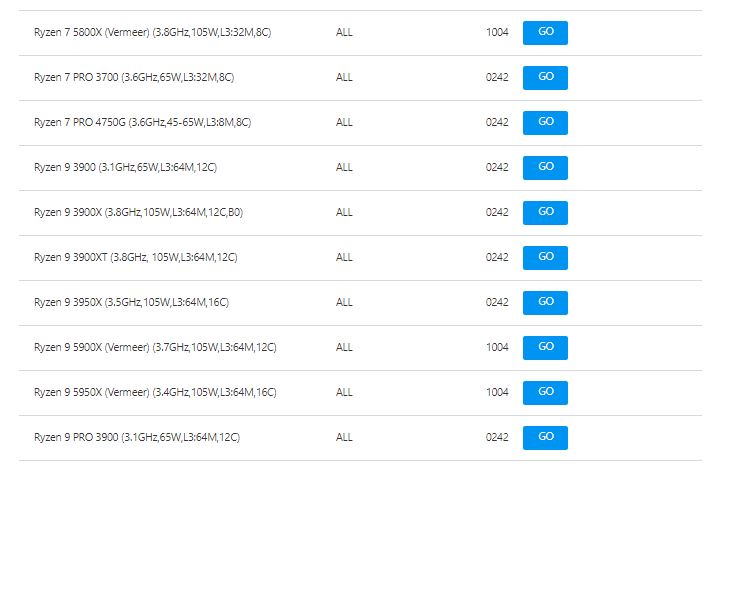750x600 pixels.
Task: Click 1004 in Ryzen 9 5900X row
Action: tap(497, 347)
